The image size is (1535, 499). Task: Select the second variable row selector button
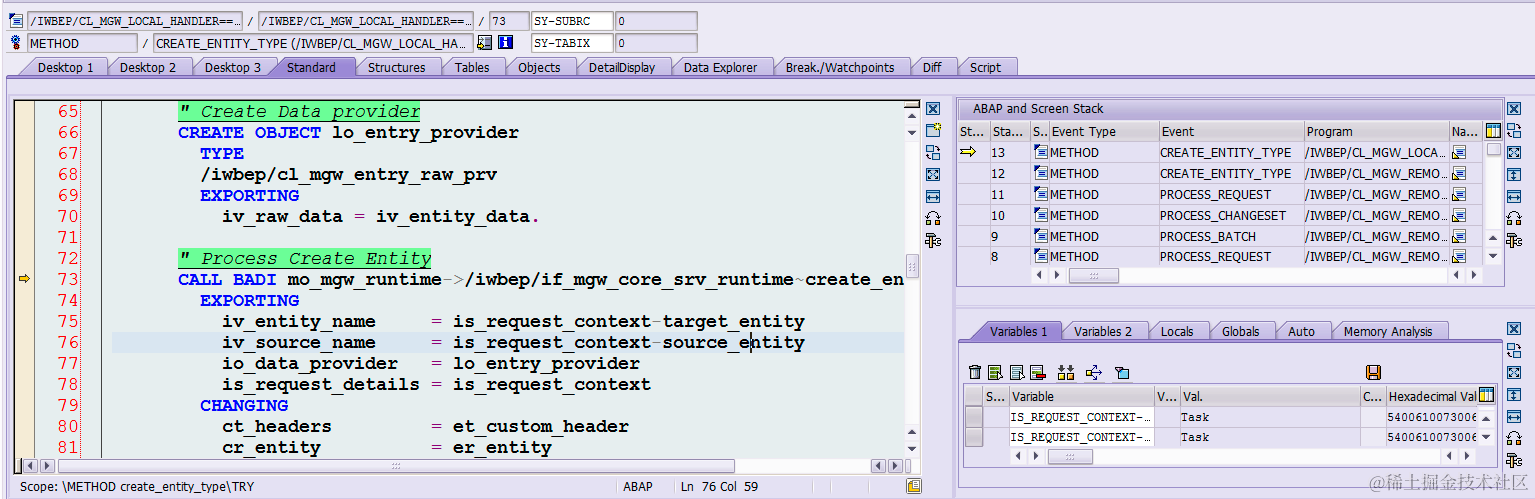[973, 437]
